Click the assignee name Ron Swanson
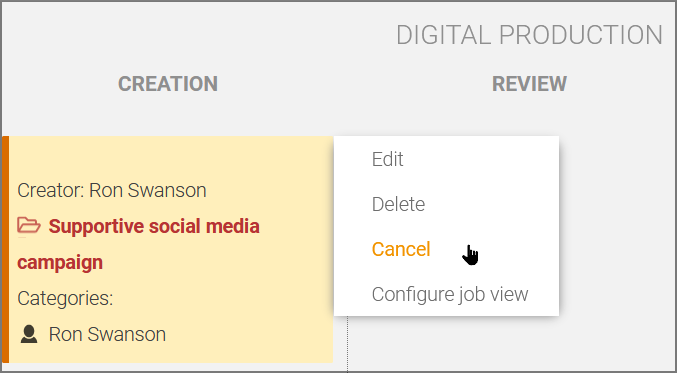Image resolution: width=677 pixels, height=373 pixels. (107, 334)
